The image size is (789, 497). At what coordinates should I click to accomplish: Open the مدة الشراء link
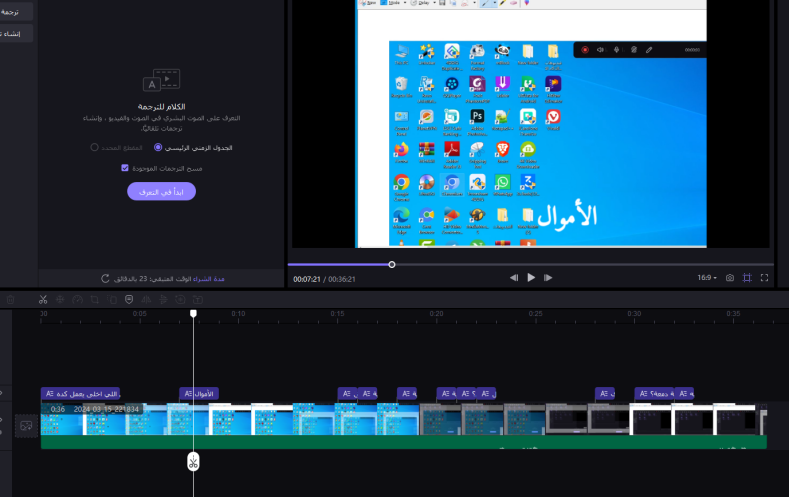[x=209, y=279]
